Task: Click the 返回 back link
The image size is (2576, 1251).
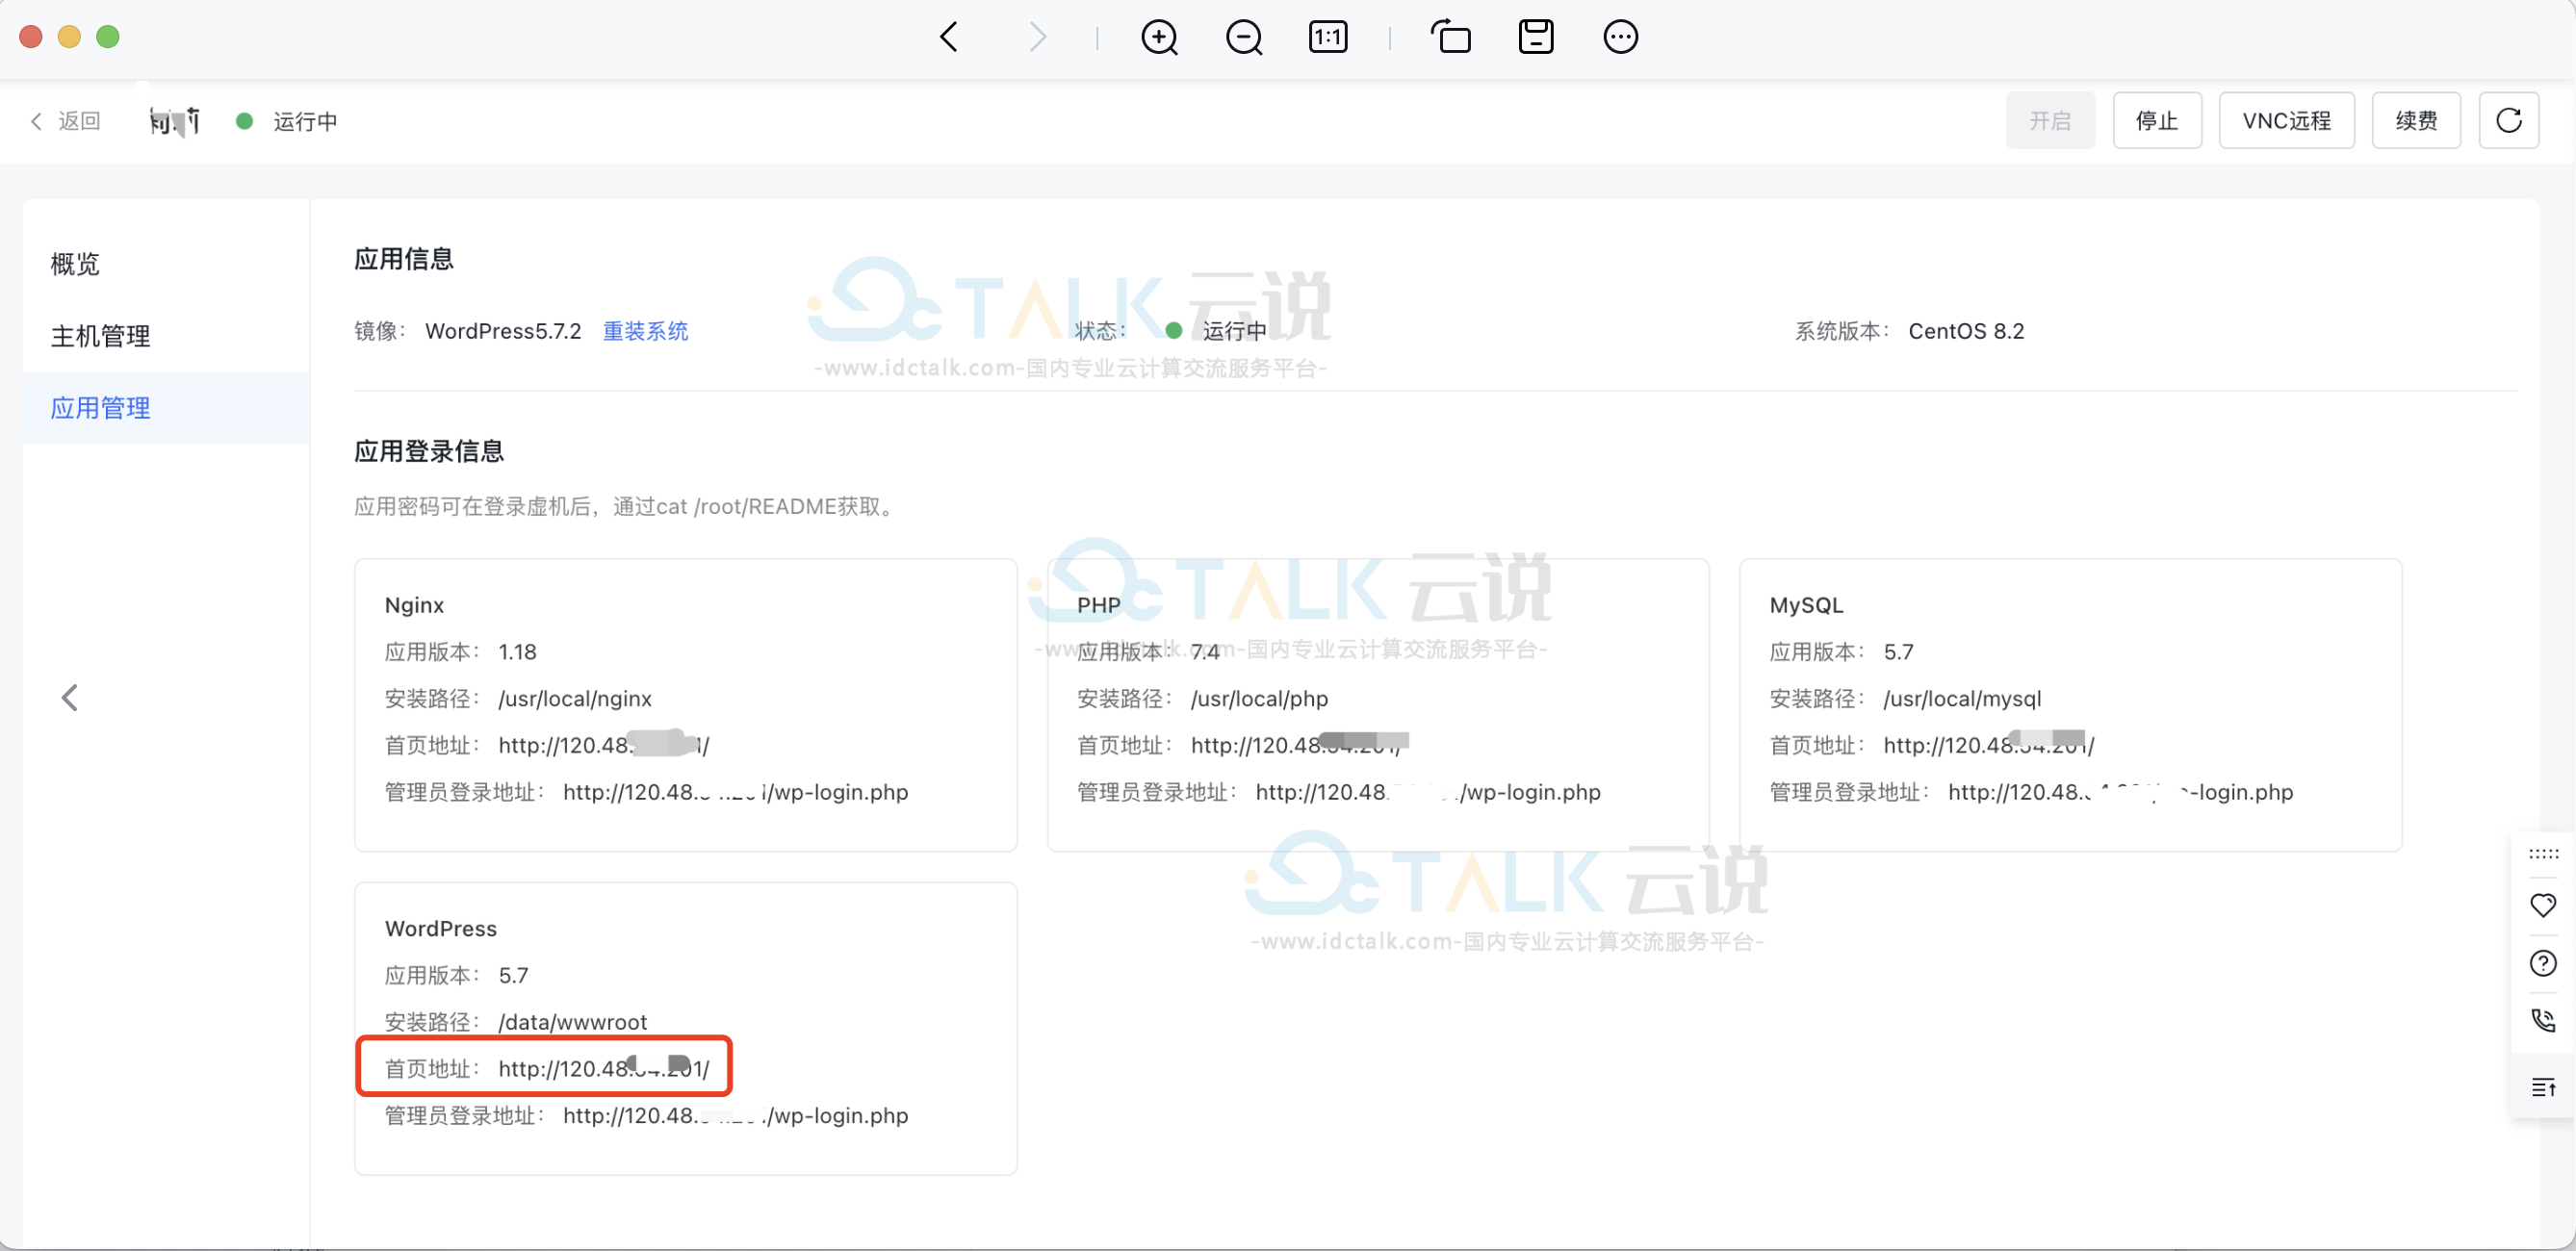Action: click(x=66, y=121)
